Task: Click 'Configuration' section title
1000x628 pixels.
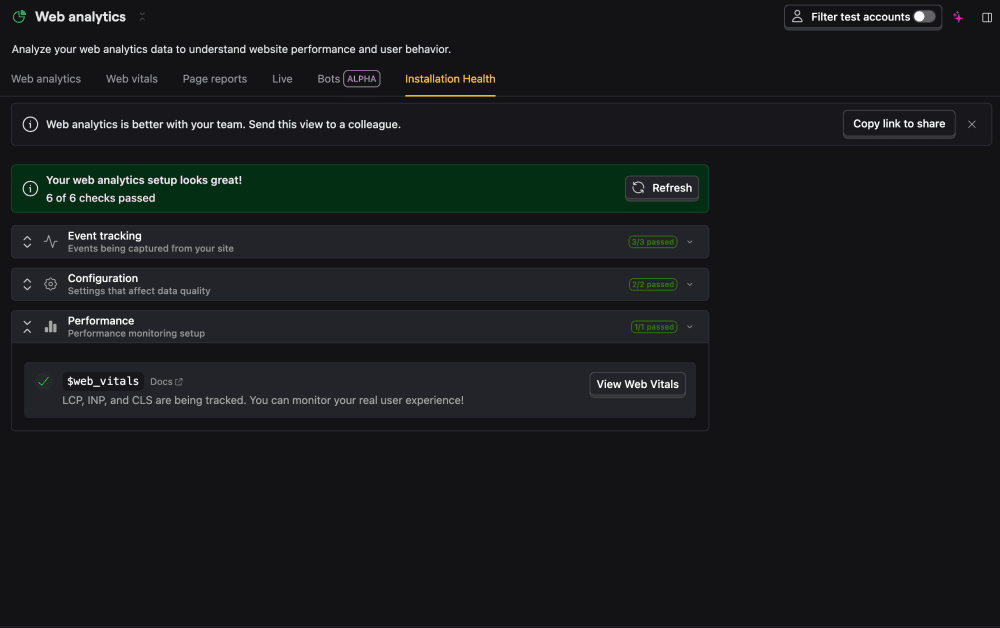Action: [103, 279]
